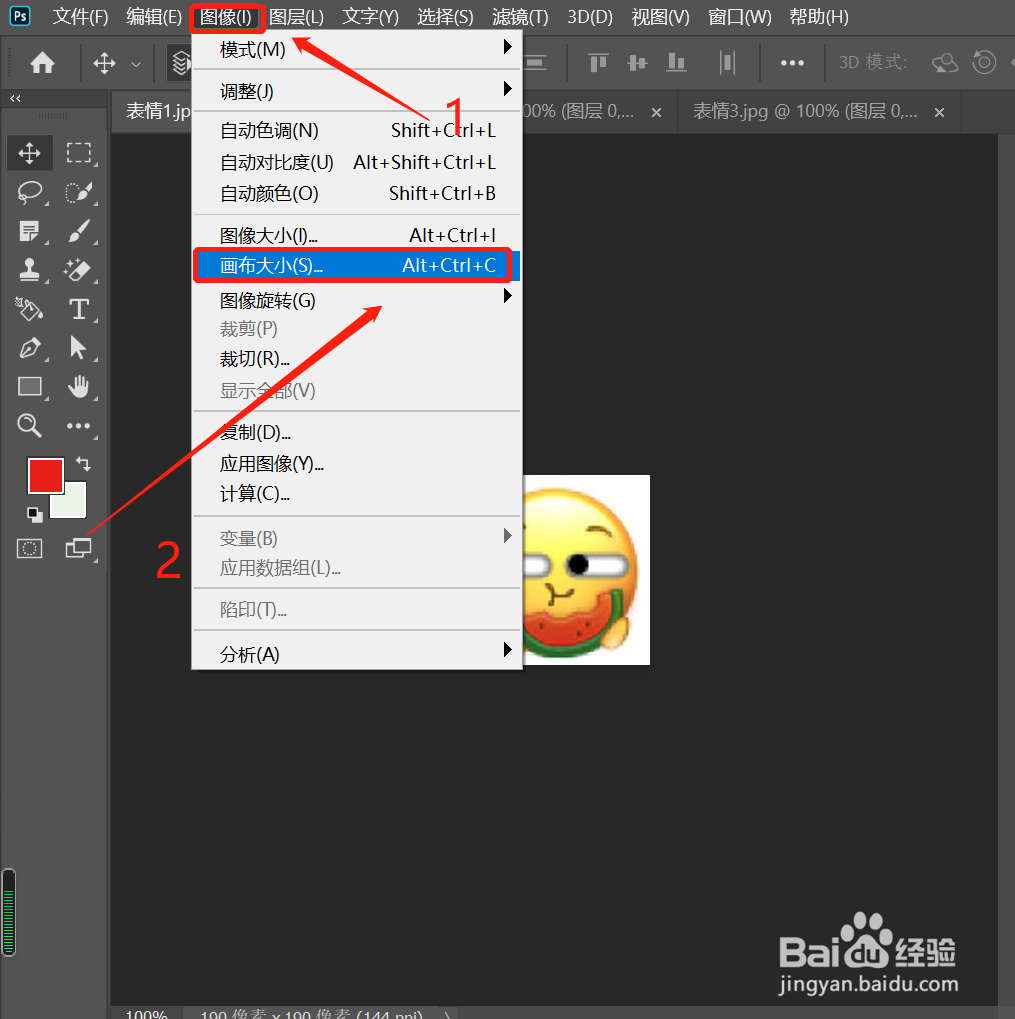Select the Note tool
Image resolution: width=1015 pixels, height=1019 pixels.
(x=29, y=231)
